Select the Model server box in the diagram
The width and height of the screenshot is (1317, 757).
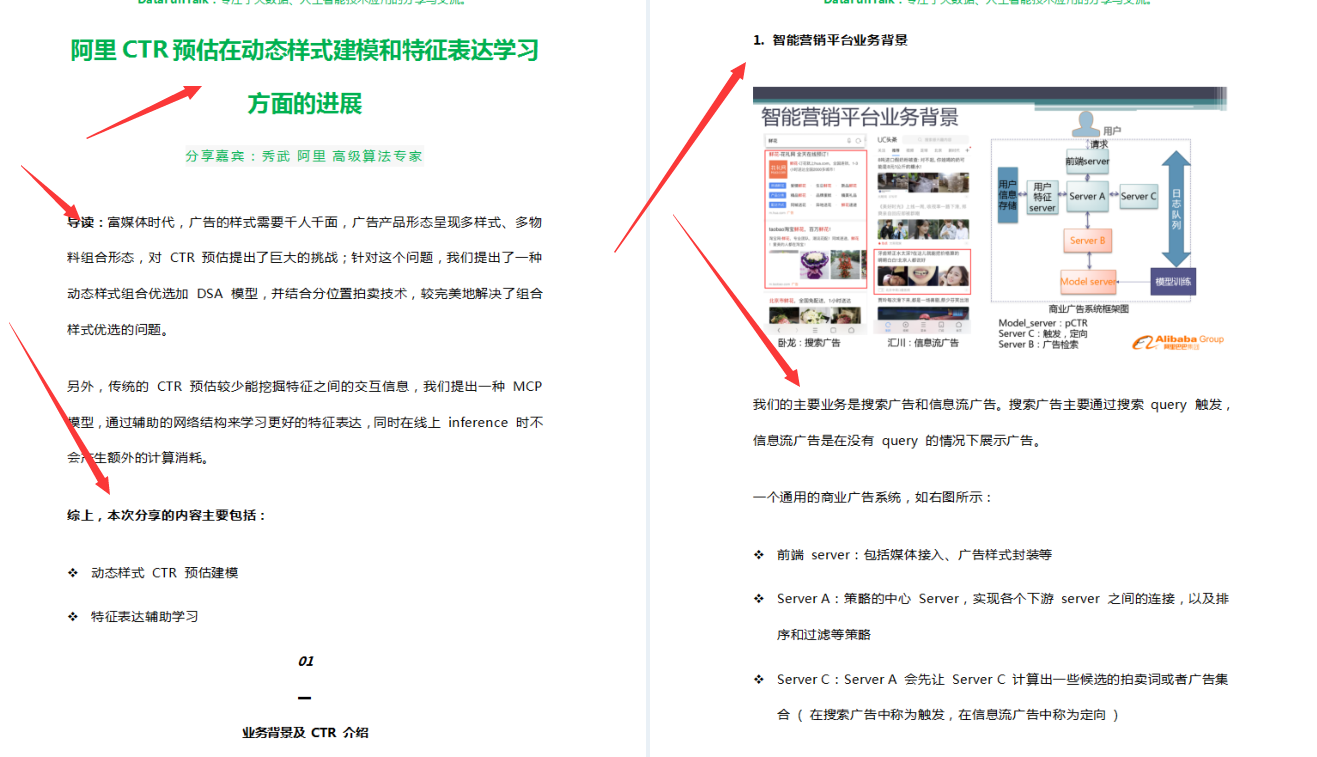point(1088,282)
